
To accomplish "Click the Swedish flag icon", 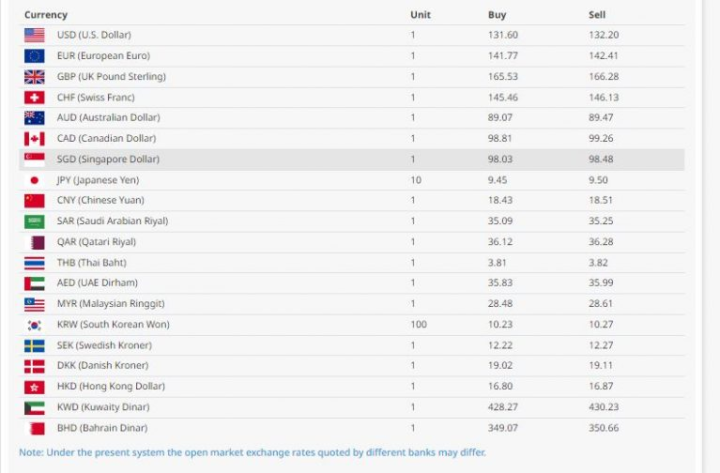I will pyautogui.click(x=34, y=345).
